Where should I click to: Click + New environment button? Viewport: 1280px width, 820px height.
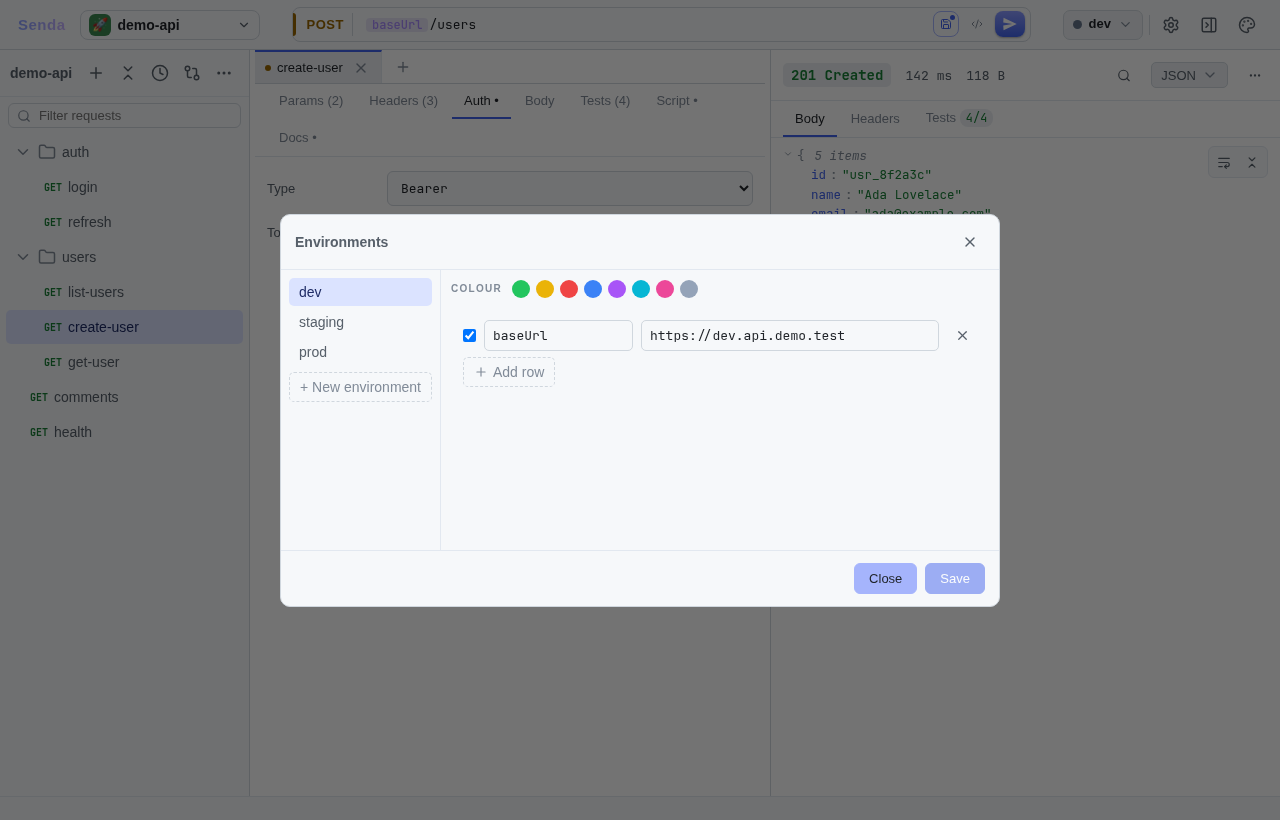click(x=360, y=387)
